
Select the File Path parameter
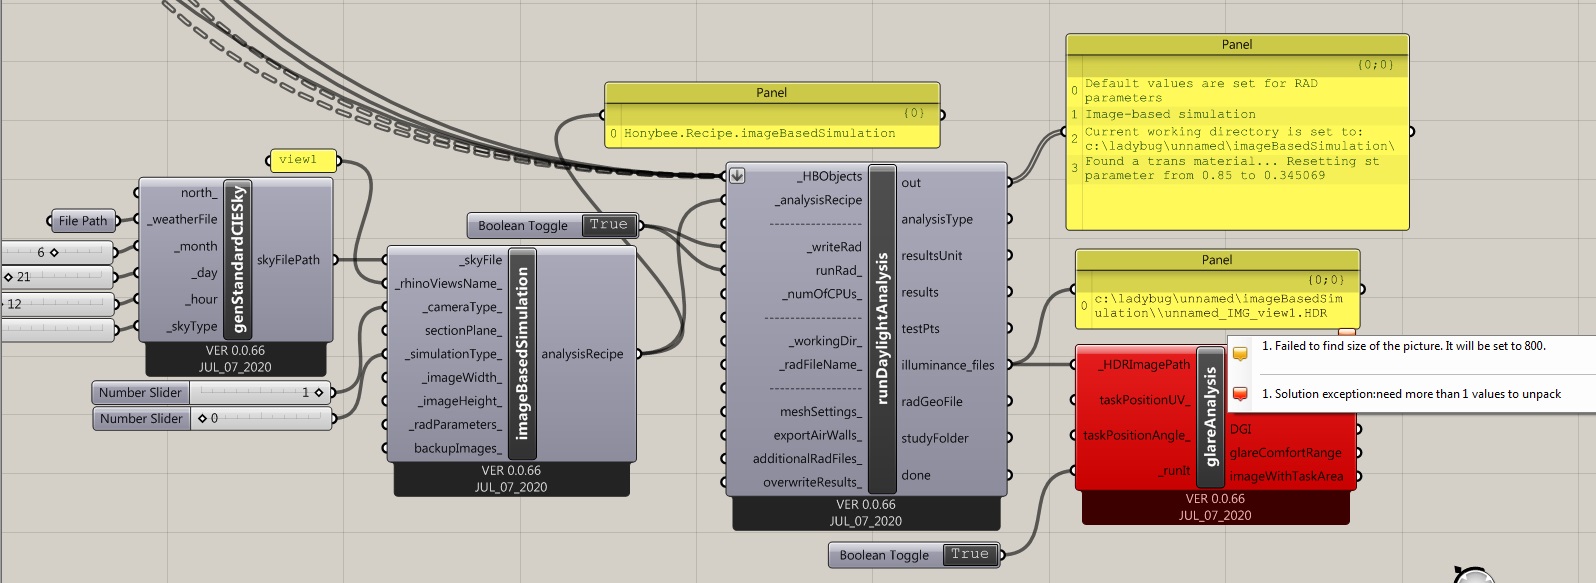click(82, 221)
